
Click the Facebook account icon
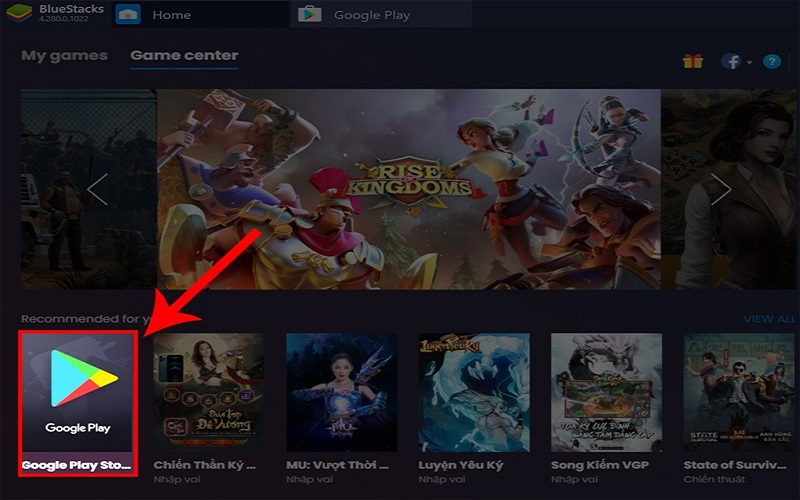(x=731, y=62)
